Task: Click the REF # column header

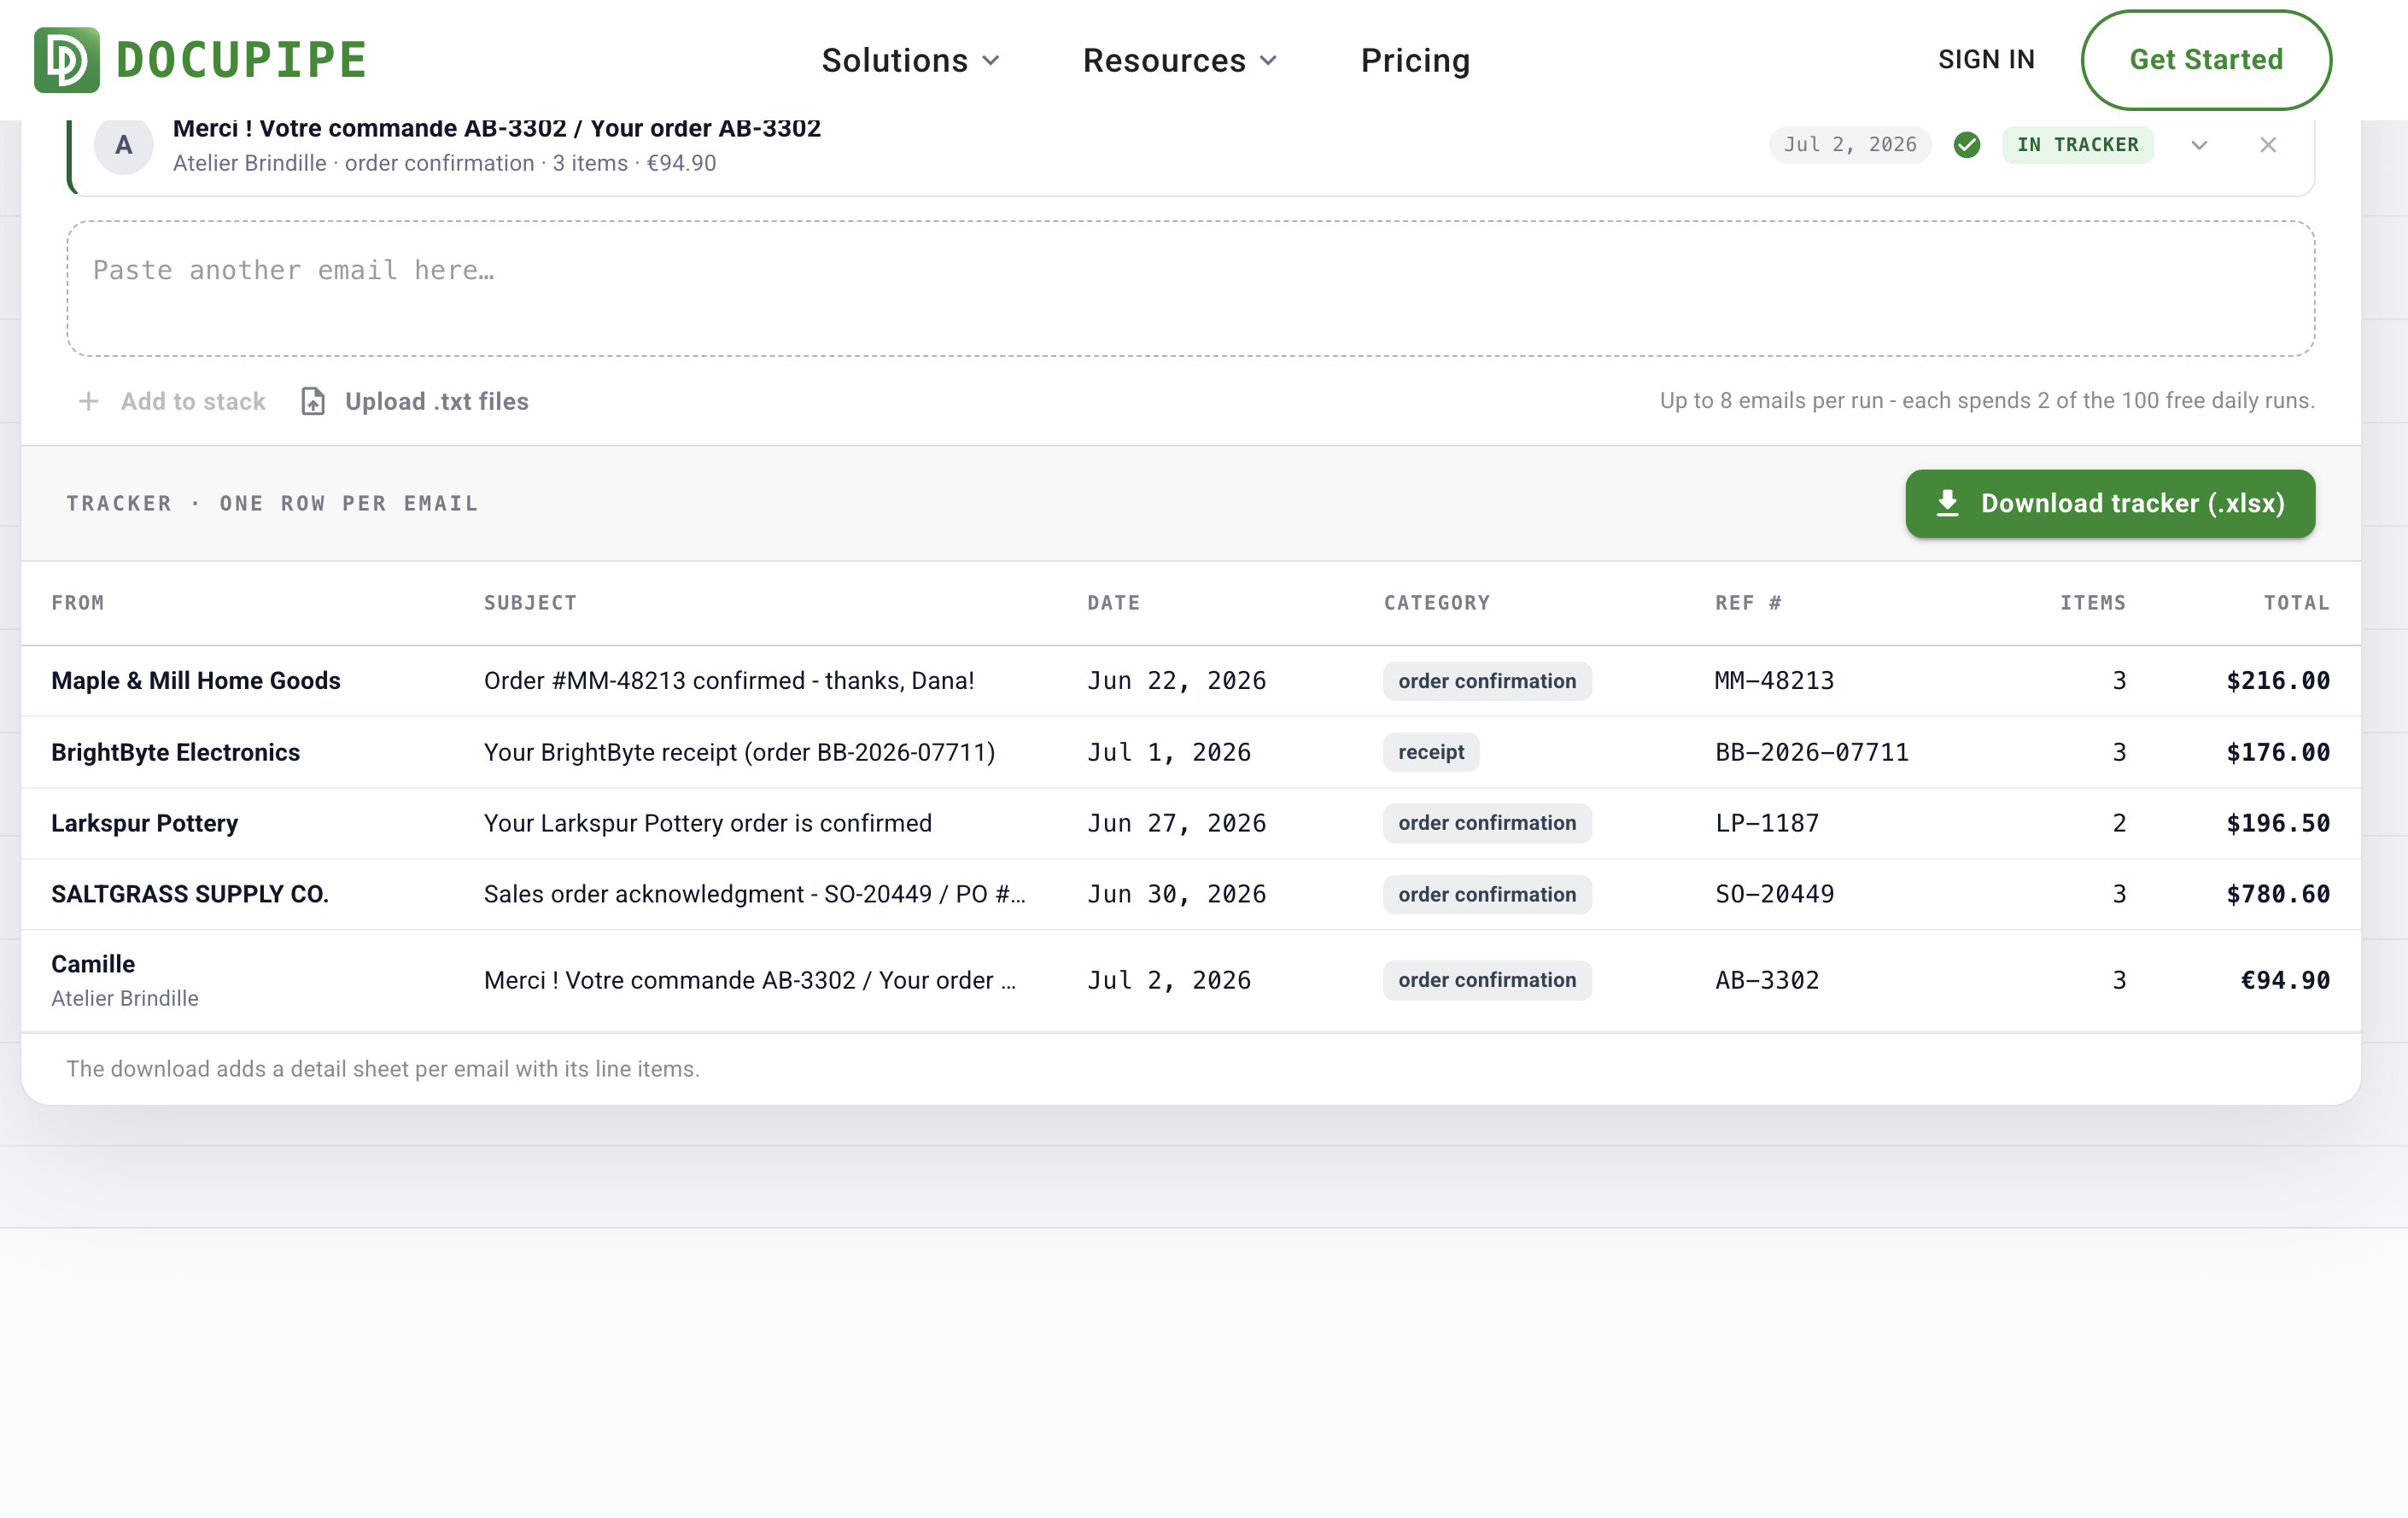Action: click(1747, 603)
